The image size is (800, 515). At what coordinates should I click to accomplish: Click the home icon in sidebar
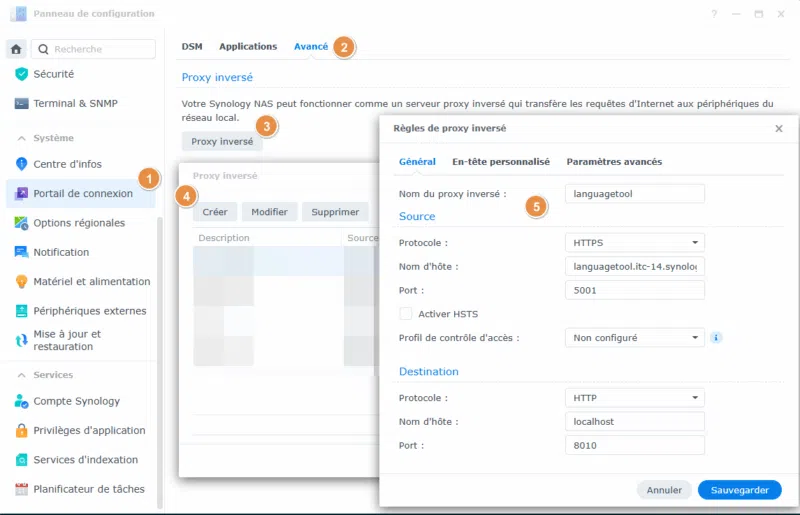click(x=16, y=49)
